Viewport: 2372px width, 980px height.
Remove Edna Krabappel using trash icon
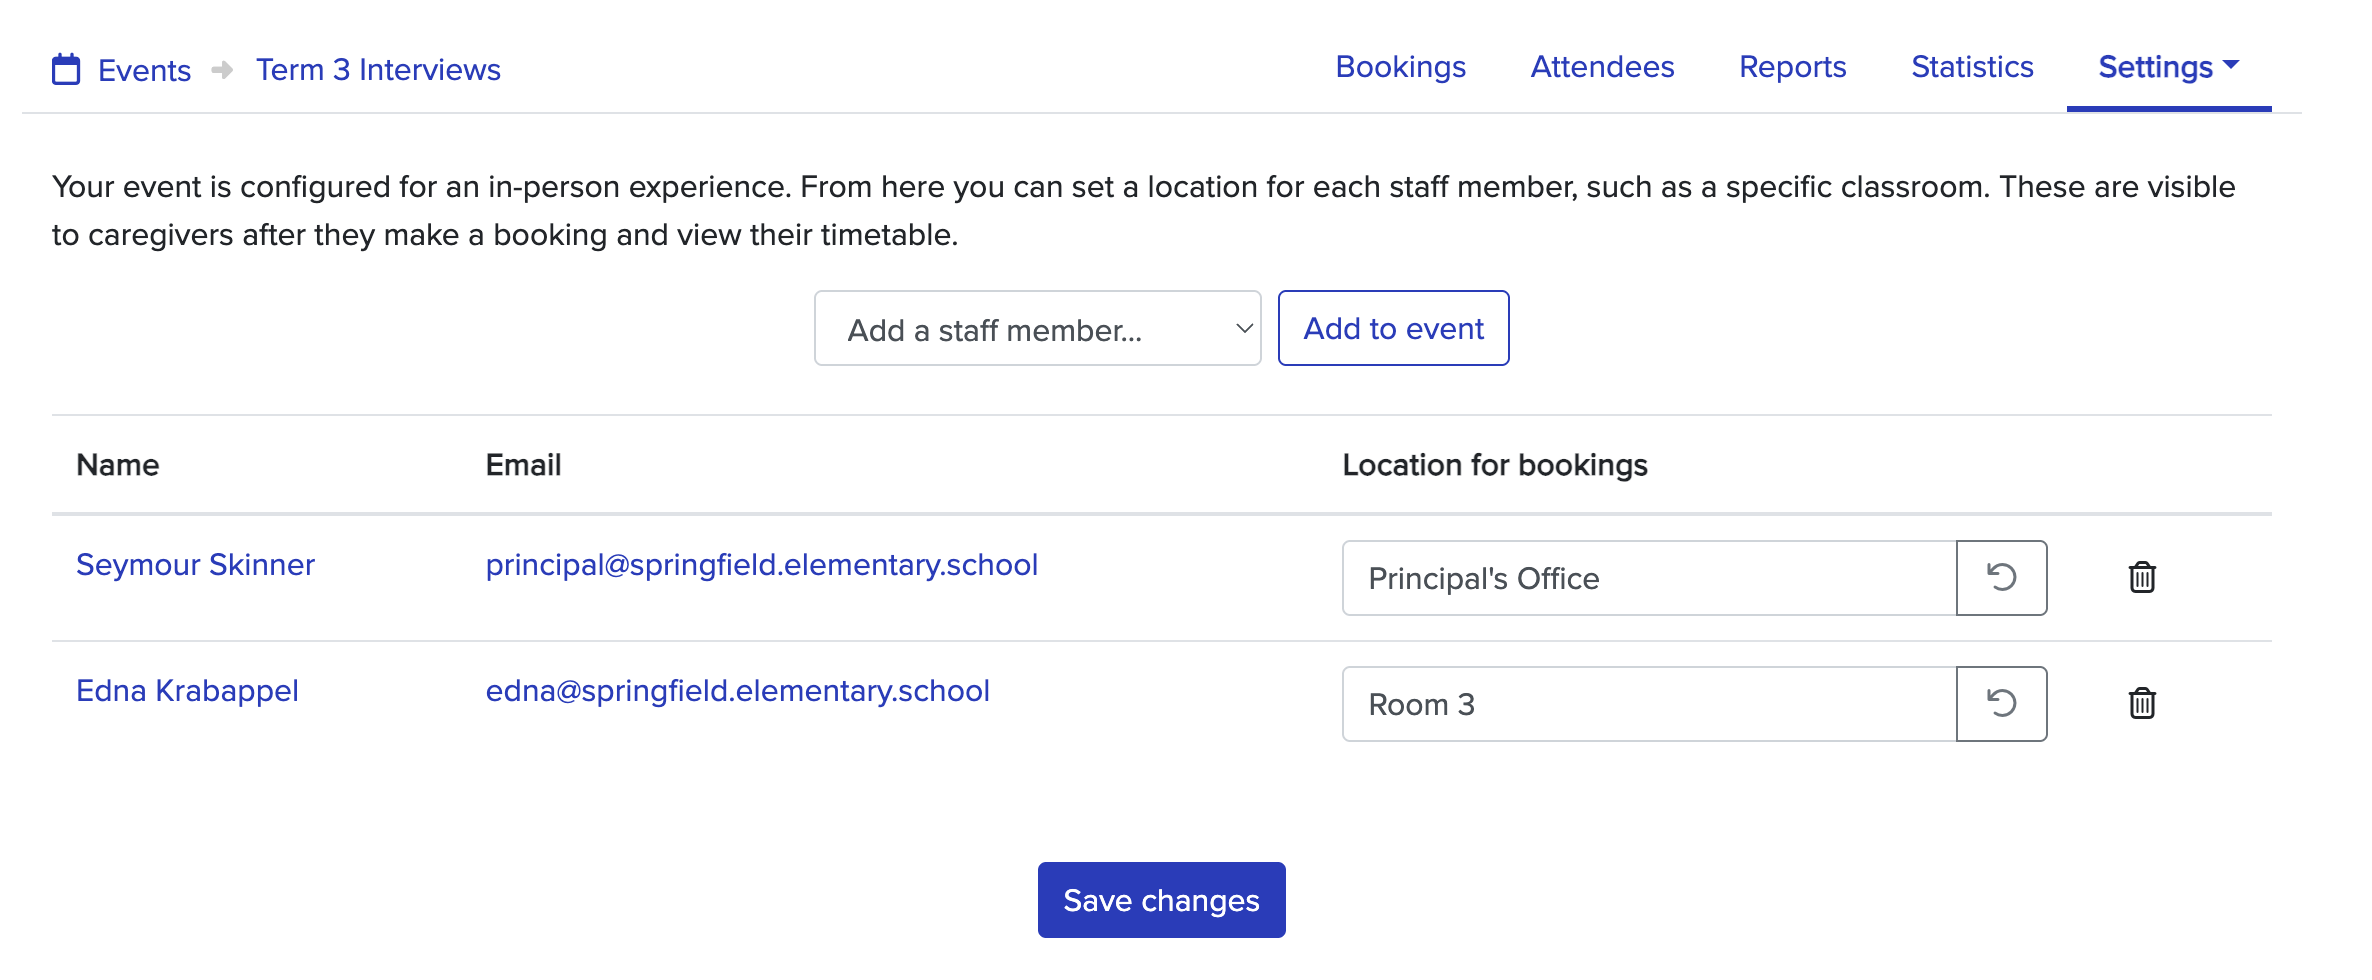coord(2142,704)
